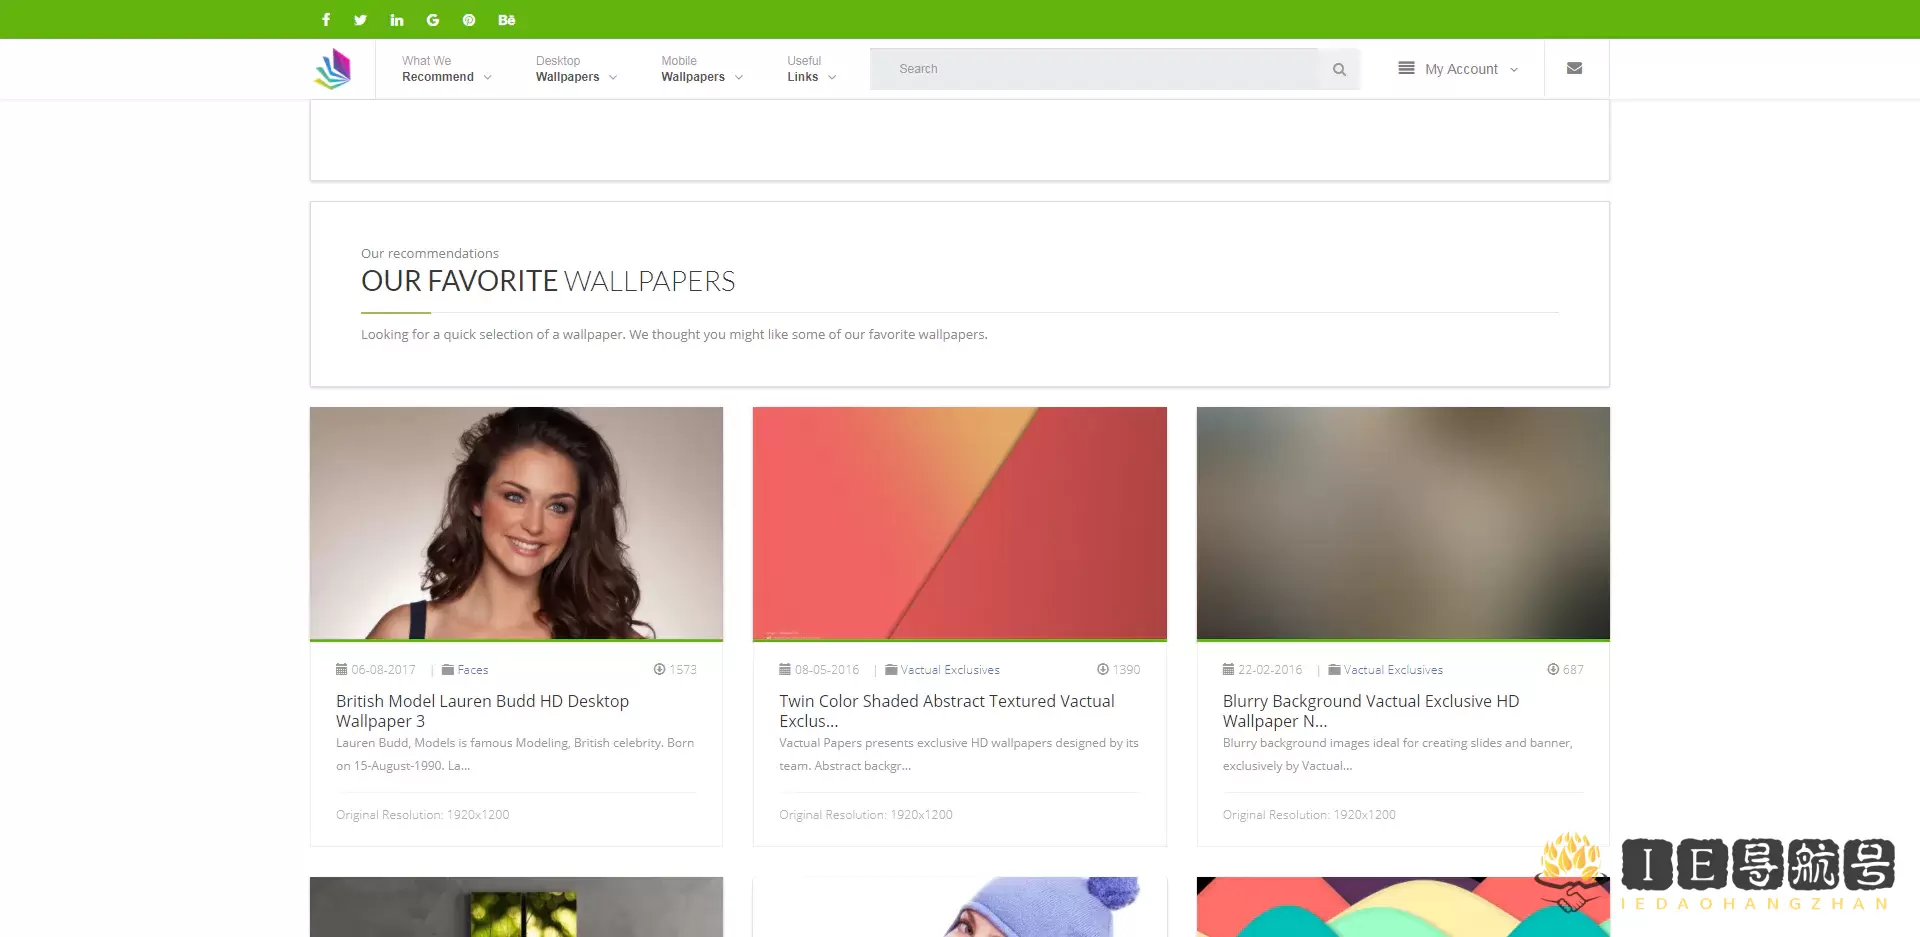Click the Pinterest icon
The image size is (1920, 937).
tap(469, 20)
